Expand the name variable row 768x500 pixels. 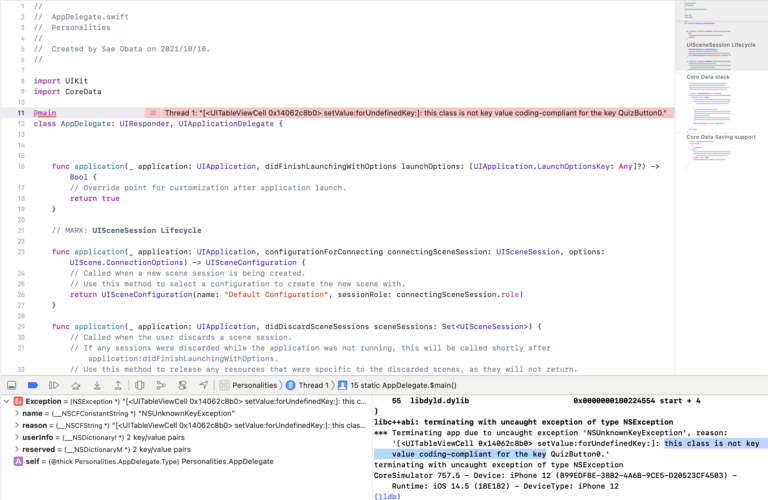[x=17, y=413]
